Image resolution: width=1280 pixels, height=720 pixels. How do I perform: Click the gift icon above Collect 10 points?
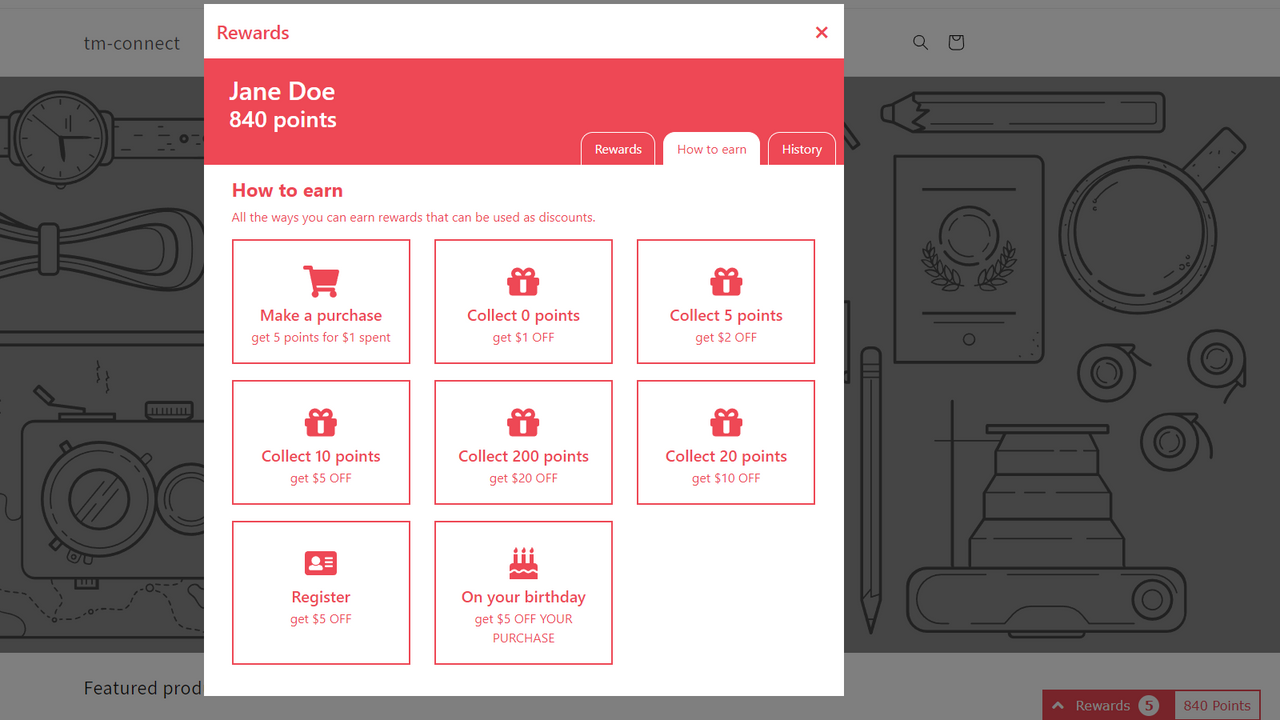click(321, 423)
